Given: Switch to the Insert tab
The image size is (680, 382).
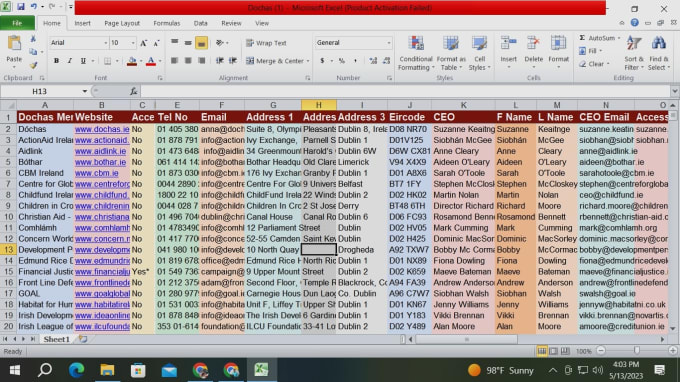Looking at the screenshot, I should pos(82,23).
